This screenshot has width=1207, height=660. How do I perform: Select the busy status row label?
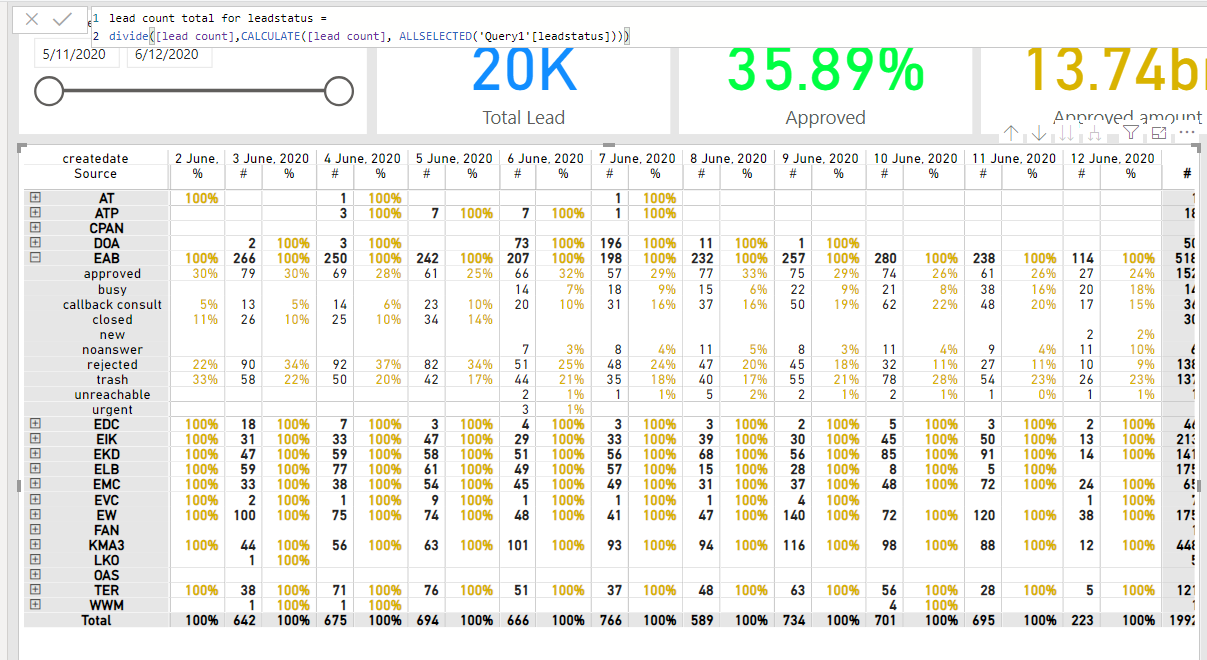(x=112, y=289)
